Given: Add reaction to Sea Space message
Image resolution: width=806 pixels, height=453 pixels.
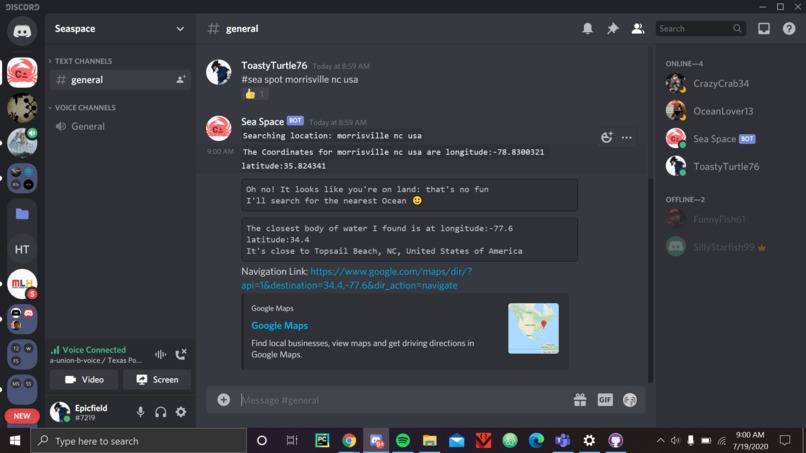Looking at the screenshot, I should 607,137.
